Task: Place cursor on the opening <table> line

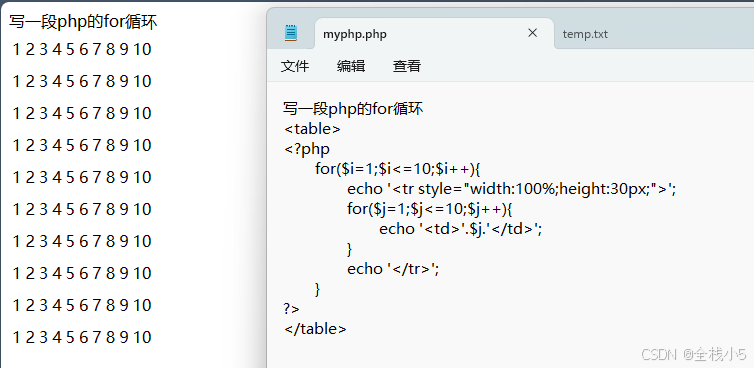Action: click(313, 129)
